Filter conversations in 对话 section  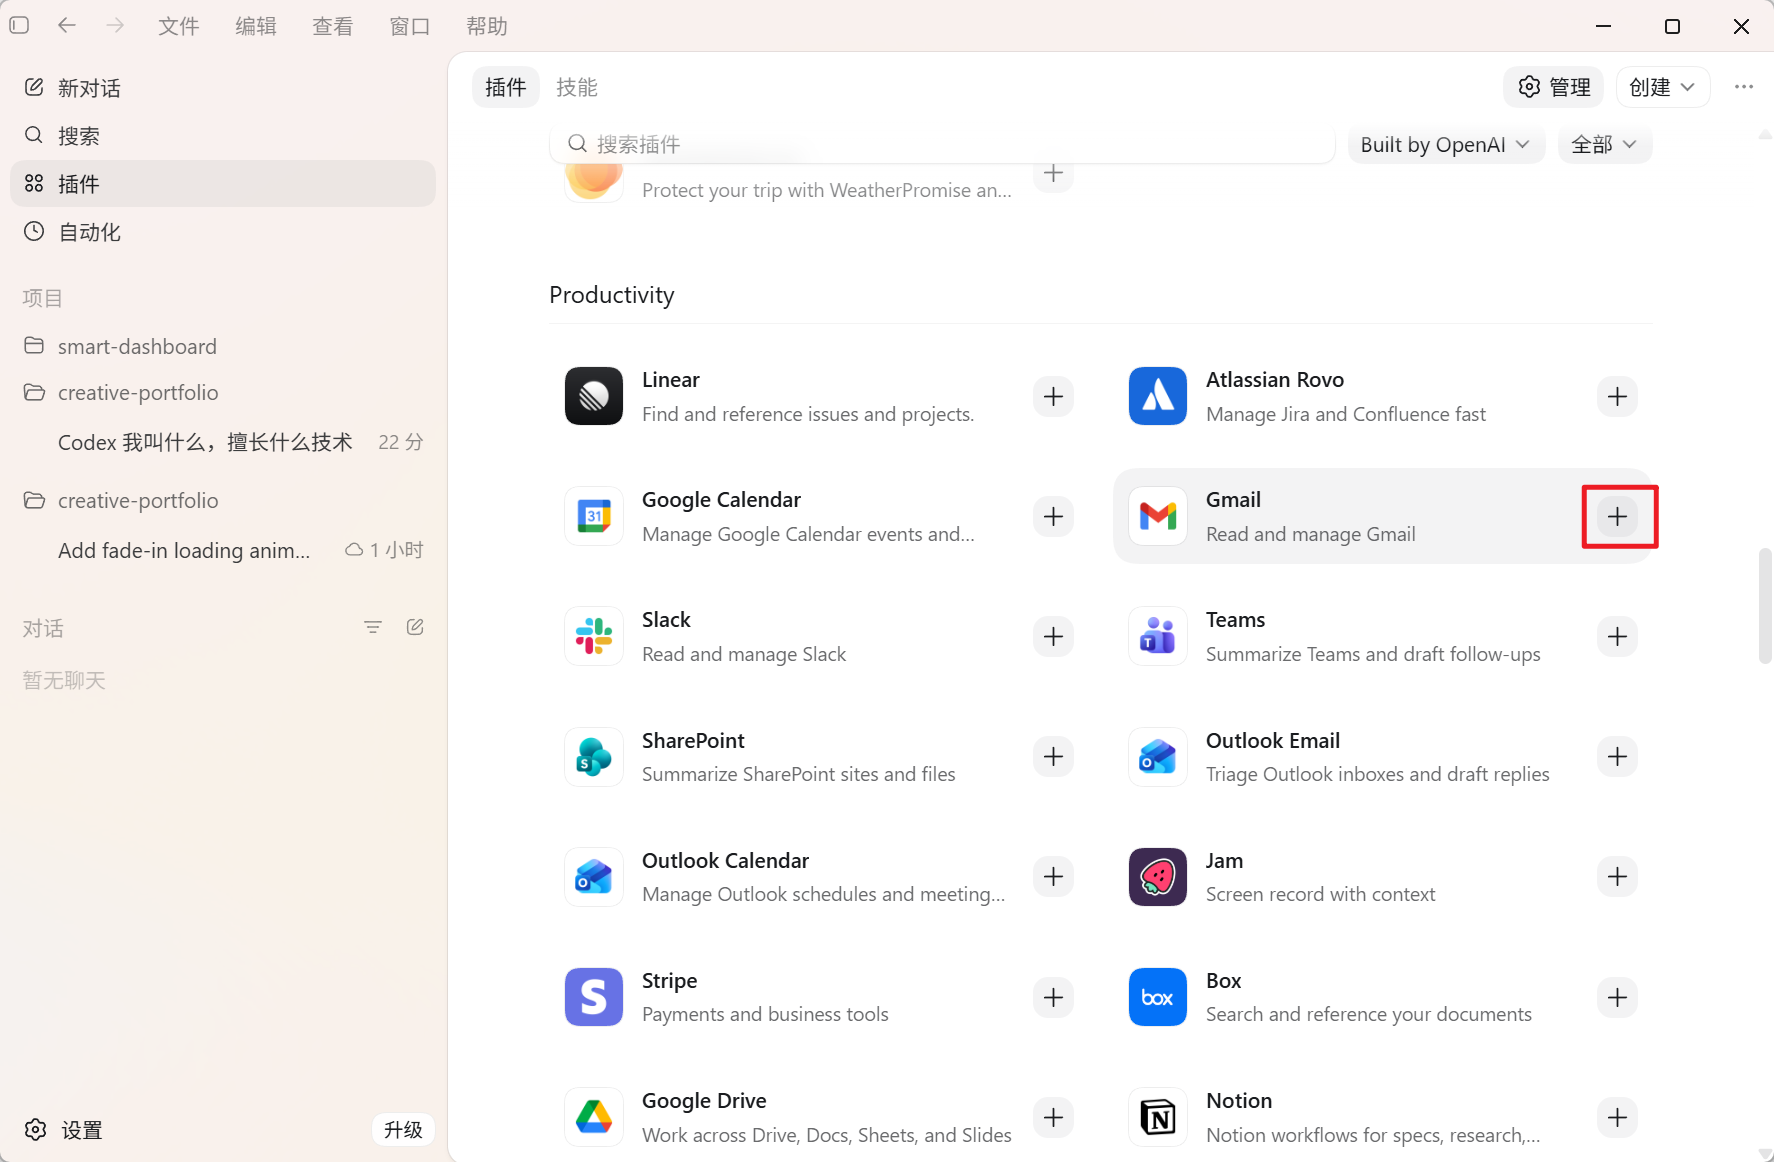[x=373, y=627]
